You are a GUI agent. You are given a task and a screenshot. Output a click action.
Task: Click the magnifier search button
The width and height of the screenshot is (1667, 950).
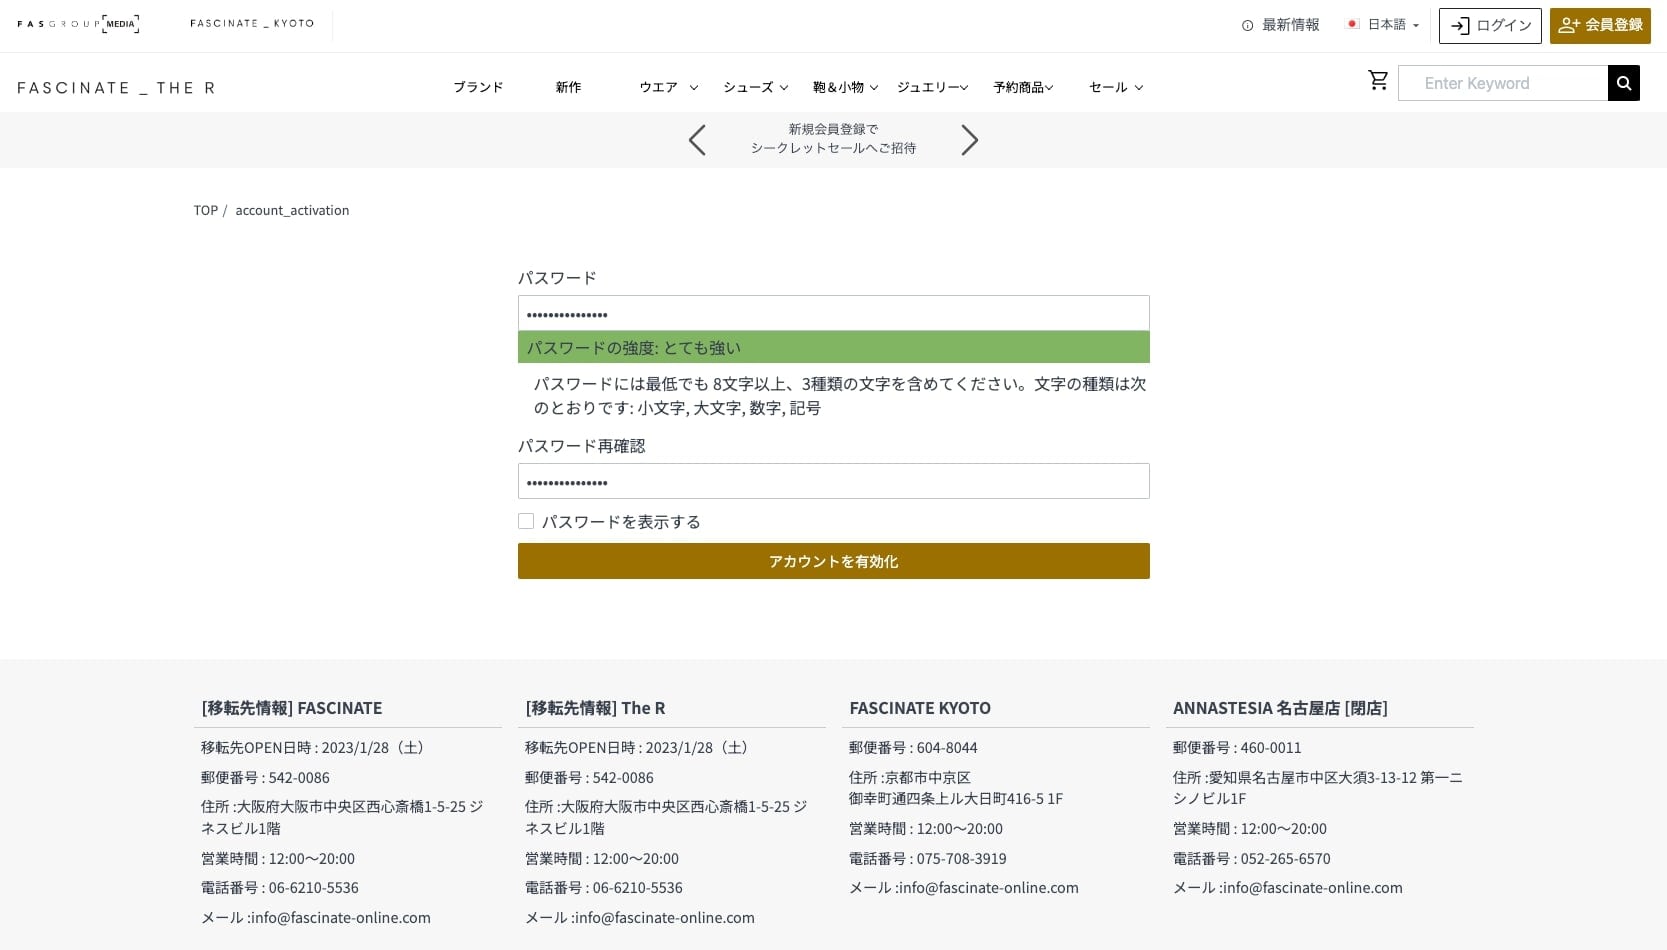1623,83
